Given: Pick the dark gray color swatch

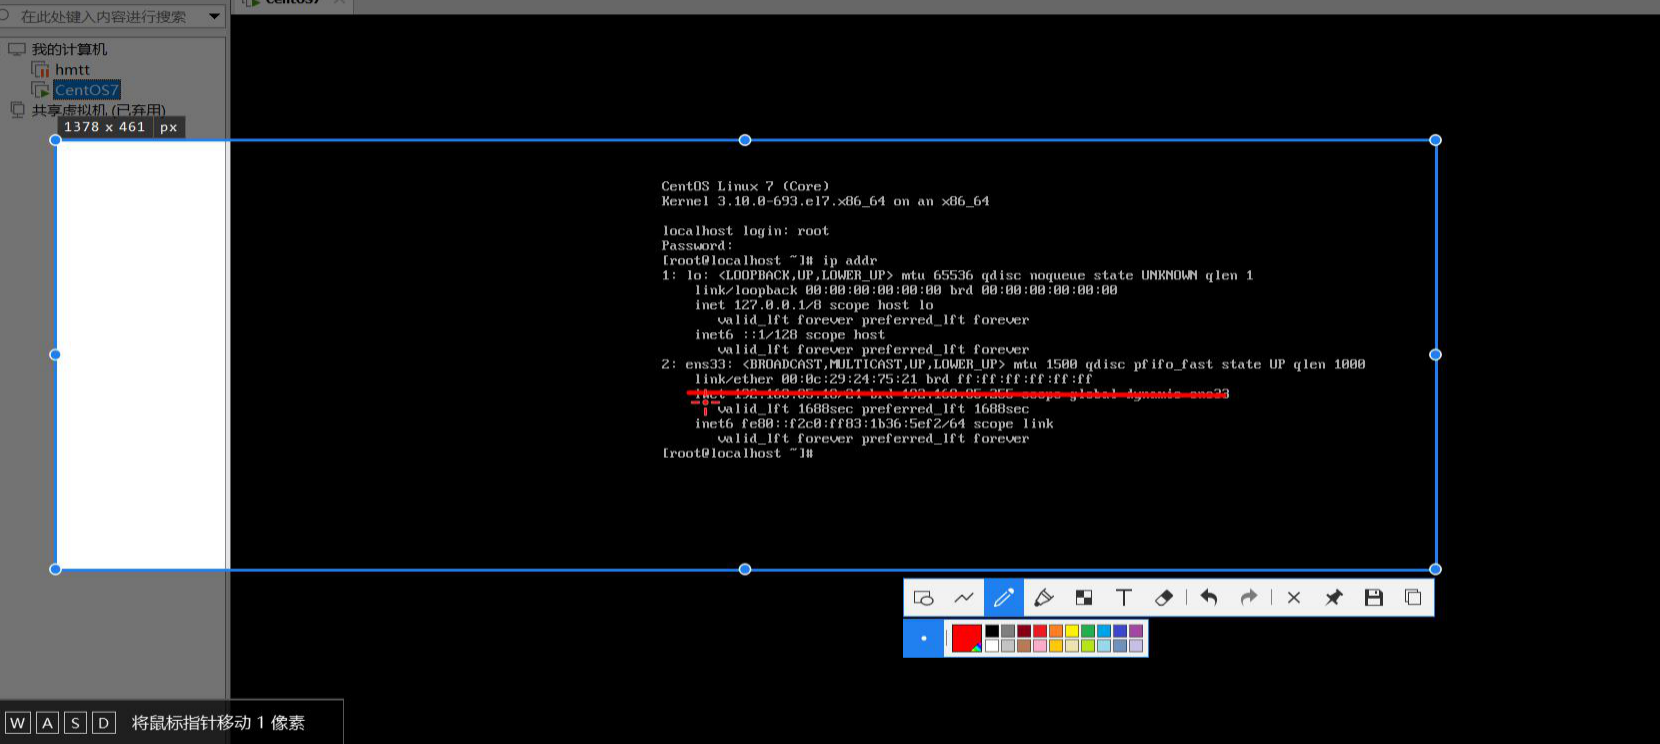Looking at the screenshot, I should tap(1008, 631).
